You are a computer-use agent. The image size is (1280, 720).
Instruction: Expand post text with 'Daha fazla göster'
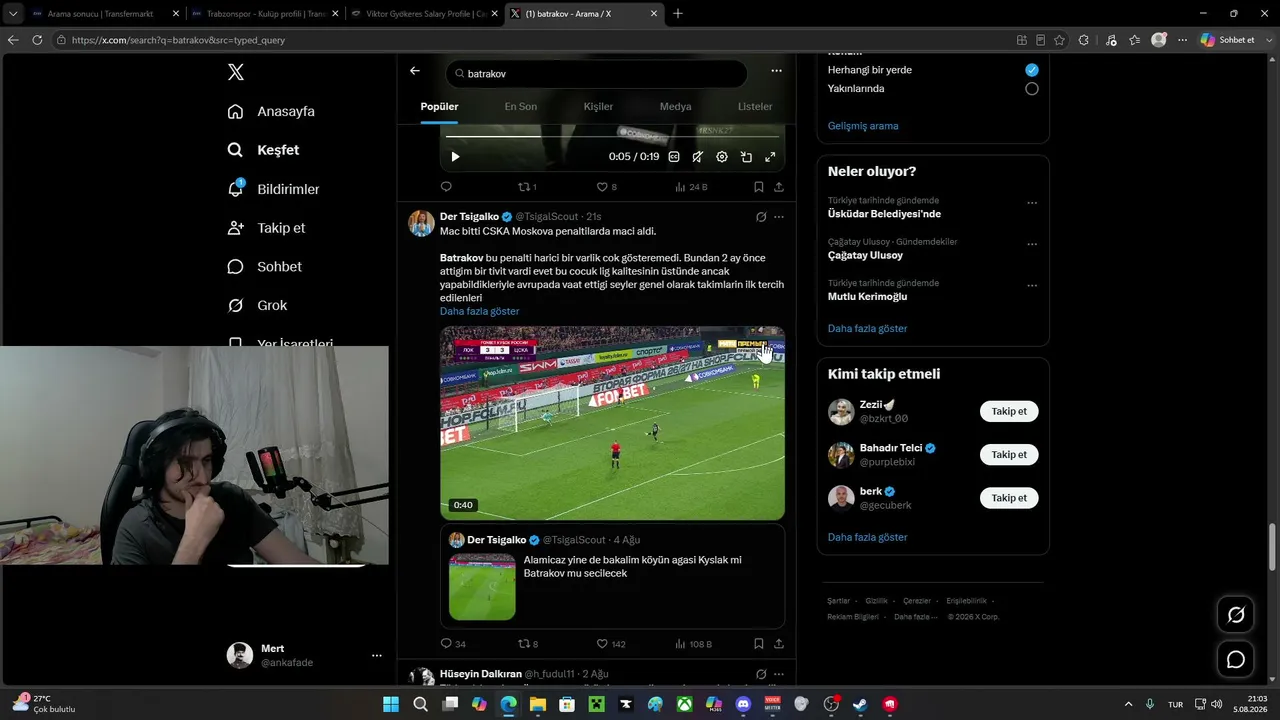(479, 311)
